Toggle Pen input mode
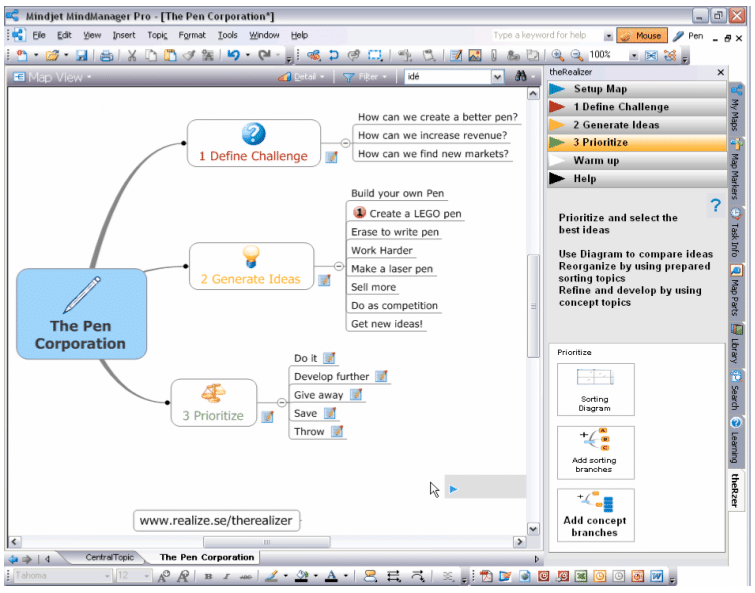Image resolution: width=755 pixels, height=593 pixels. click(689, 36)
